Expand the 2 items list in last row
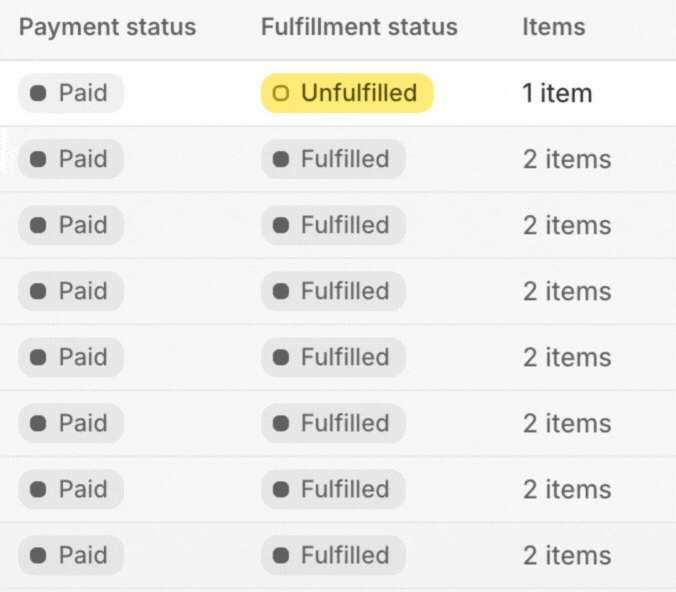Screen dimensions: 676x592 (567, 555)
